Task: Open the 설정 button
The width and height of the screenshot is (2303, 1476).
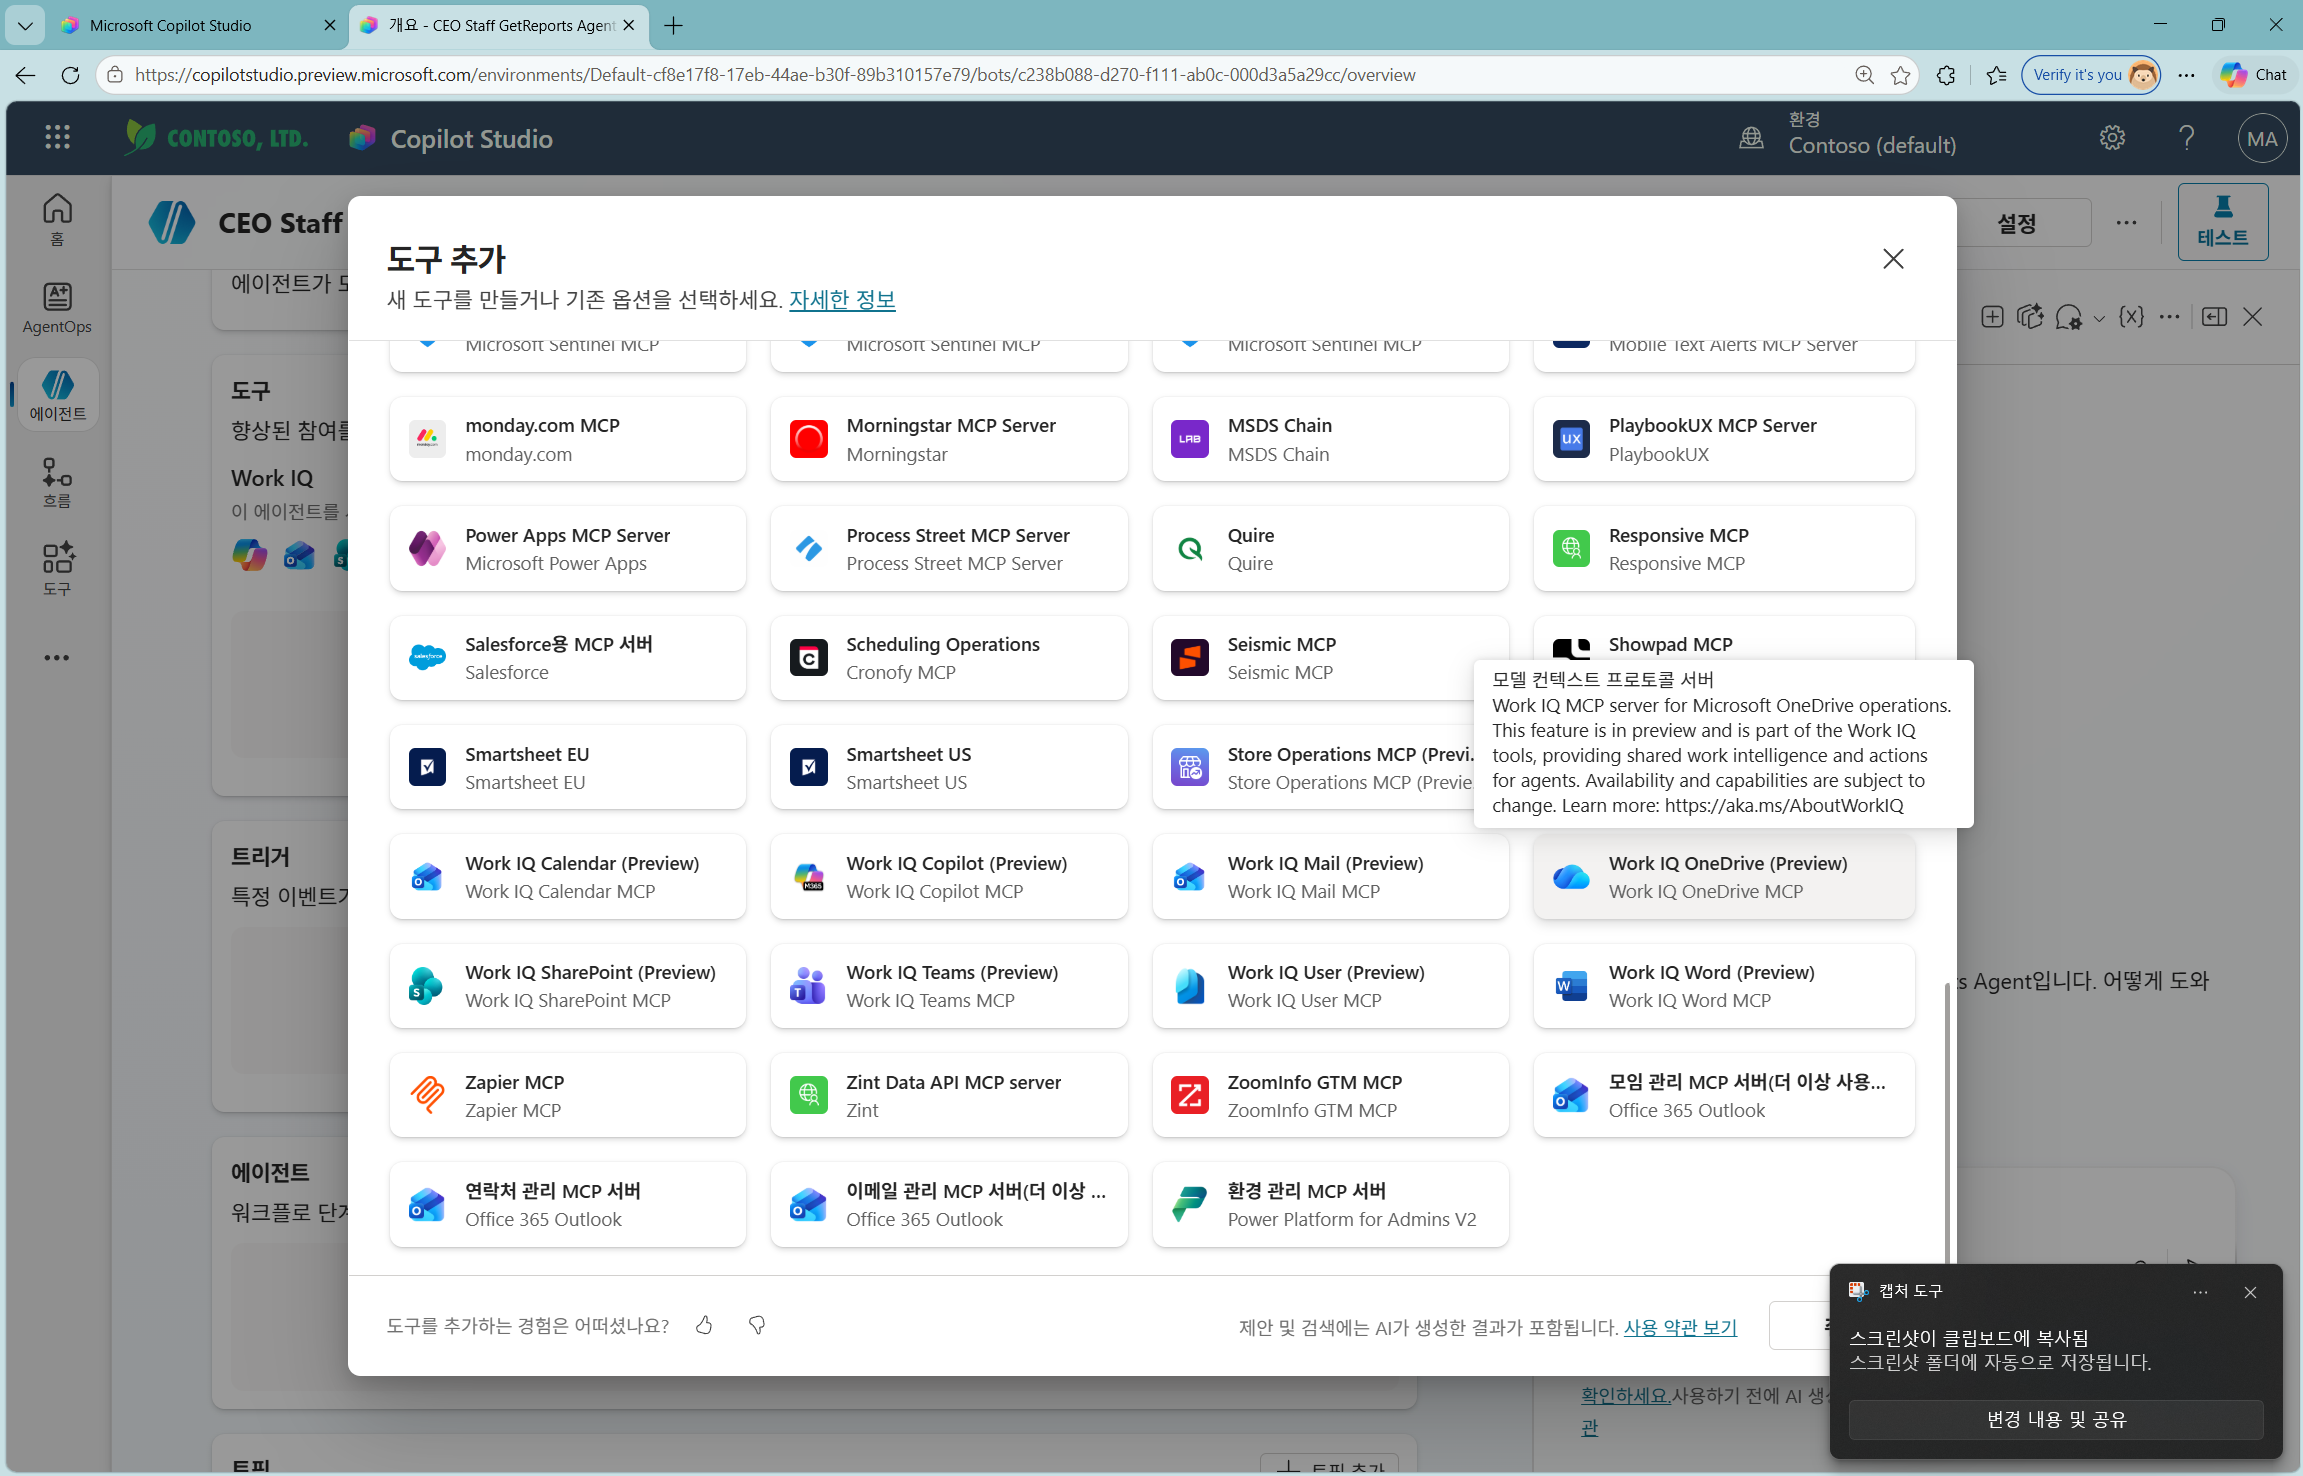Action: [2016, 223]
